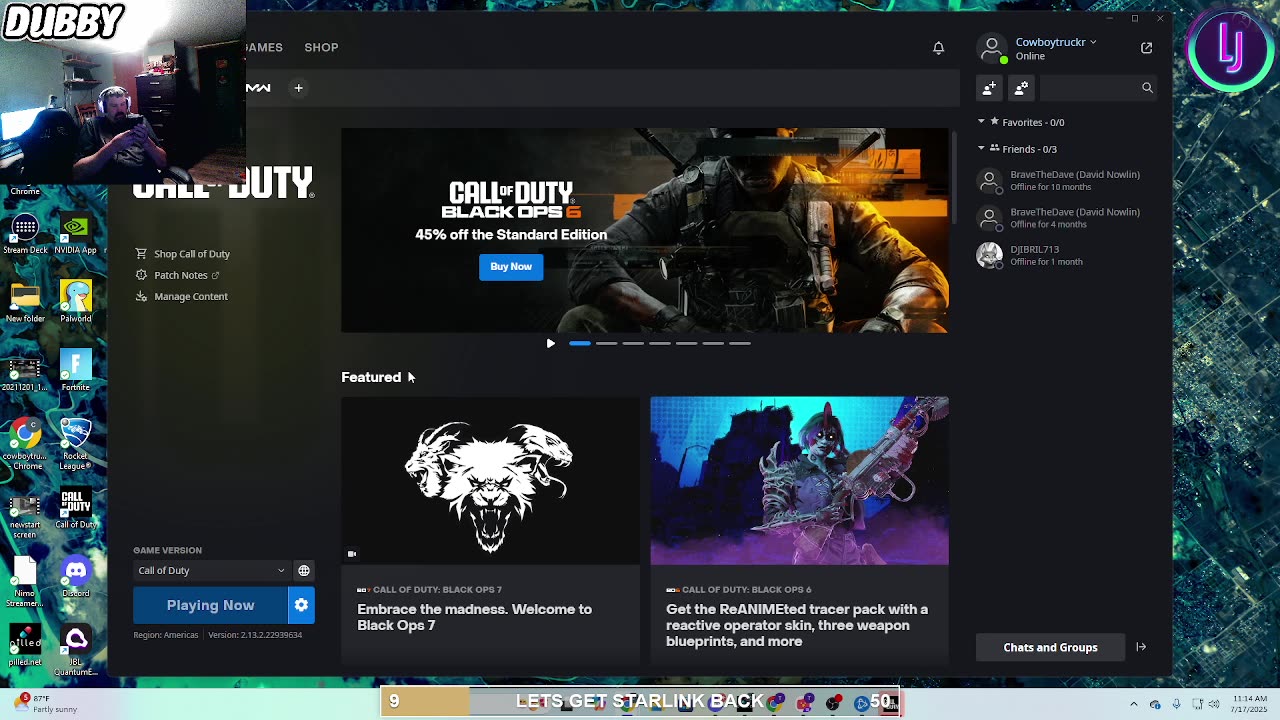
Task: Open cowboytru... Chrome desktop shortcut
Action: click(x=25, y=444)
